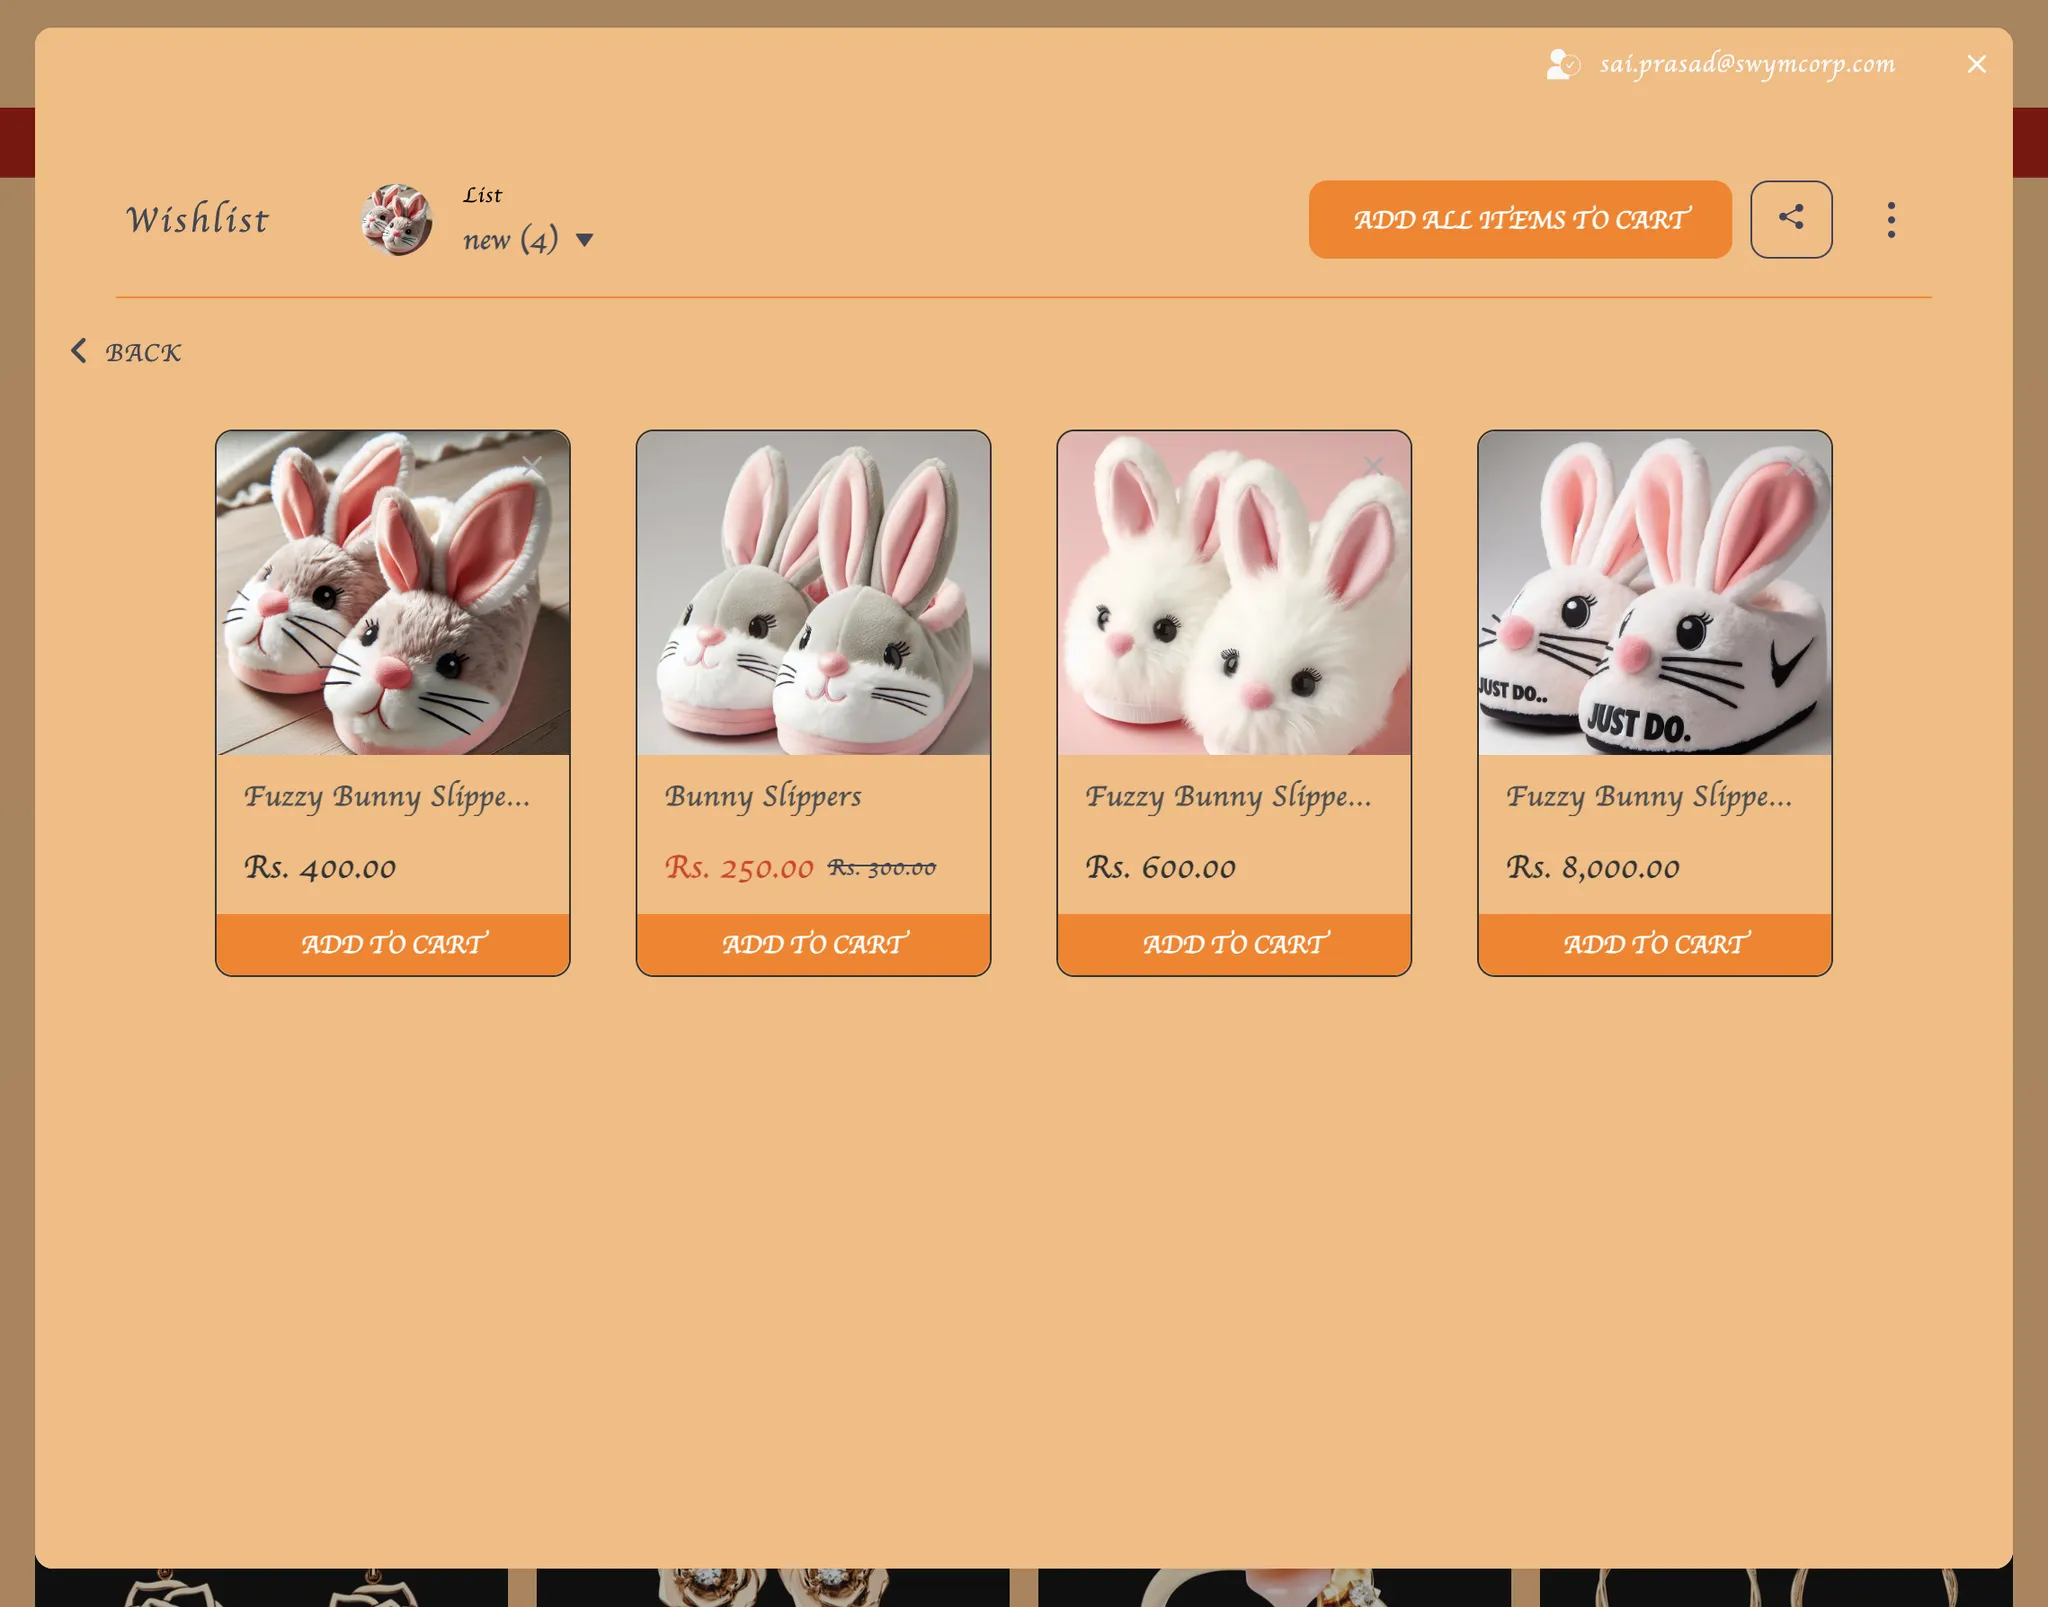The width and height of the screenshot is (2048, 1607).
Task: Open the three-dot more options menu
Action: (1890, 219)
